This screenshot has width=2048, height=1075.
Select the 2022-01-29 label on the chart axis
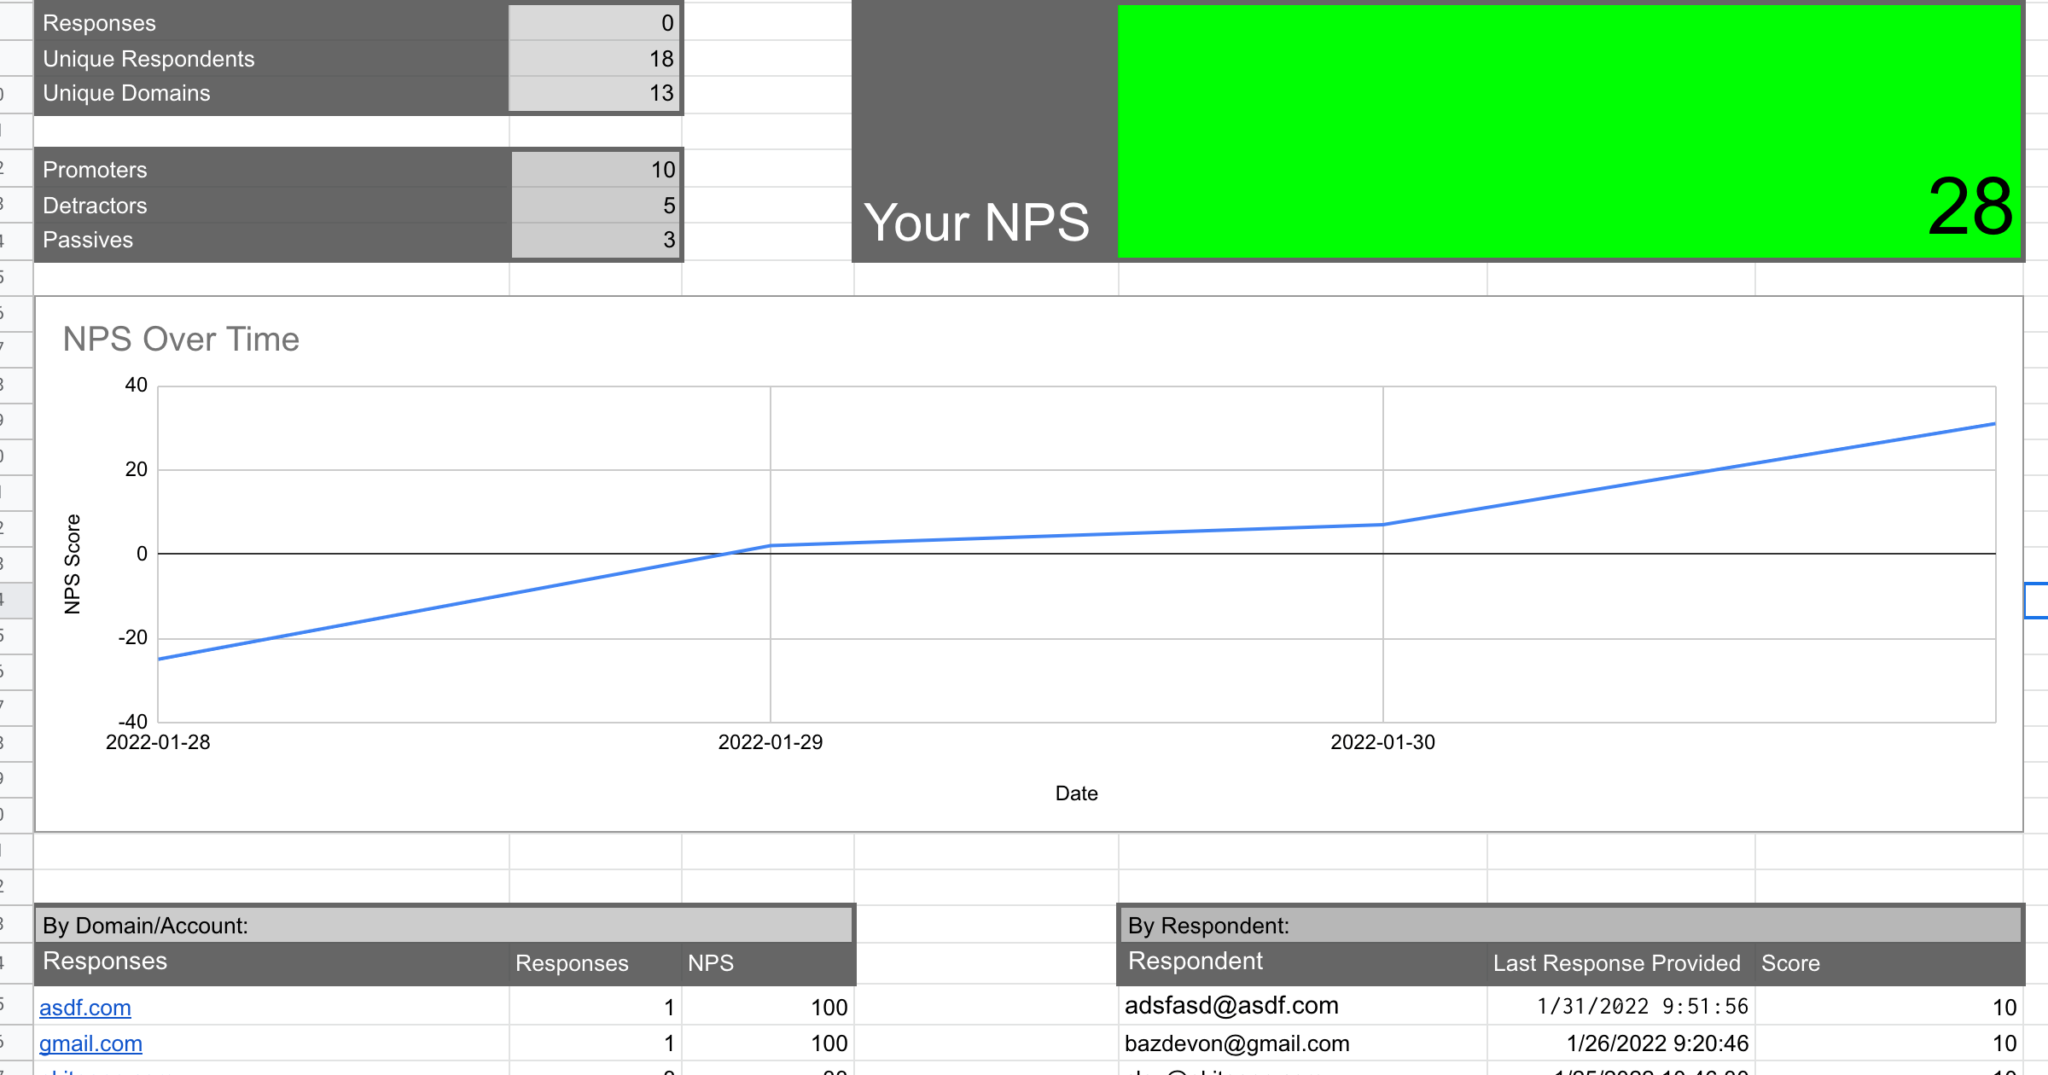coord(771,742)
